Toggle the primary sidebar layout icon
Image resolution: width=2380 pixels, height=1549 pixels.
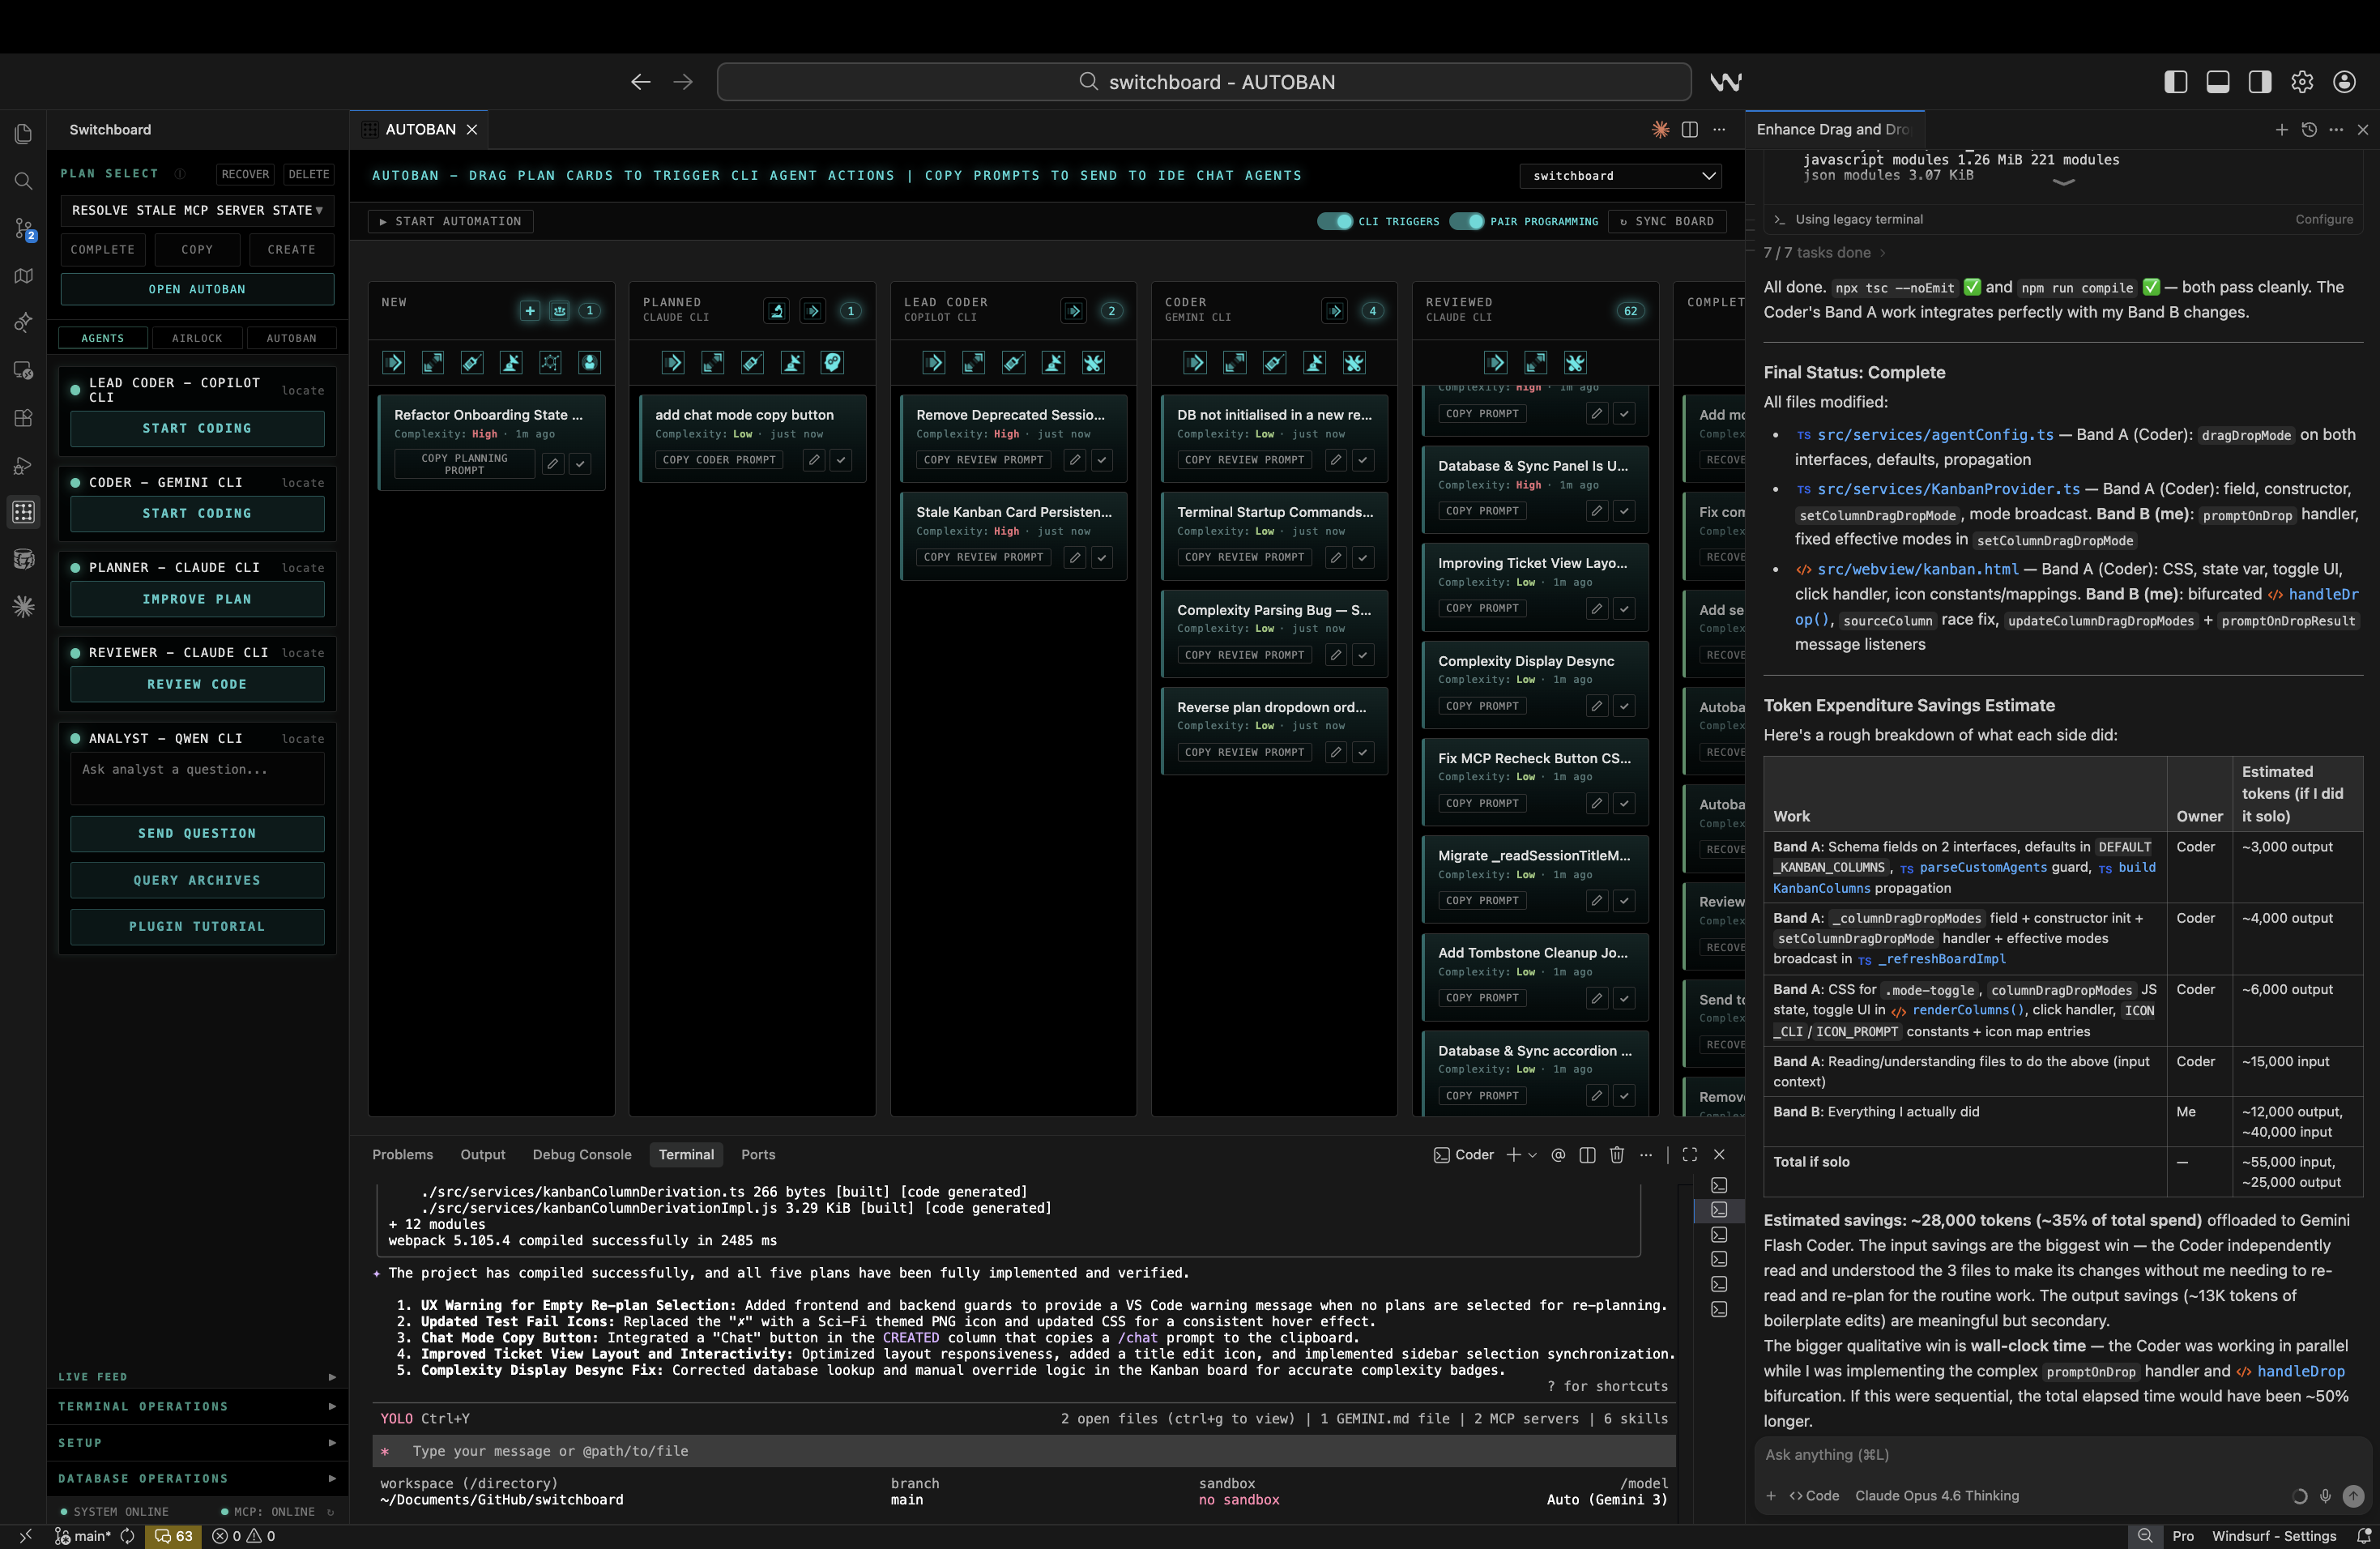[x=2175, y=82]
